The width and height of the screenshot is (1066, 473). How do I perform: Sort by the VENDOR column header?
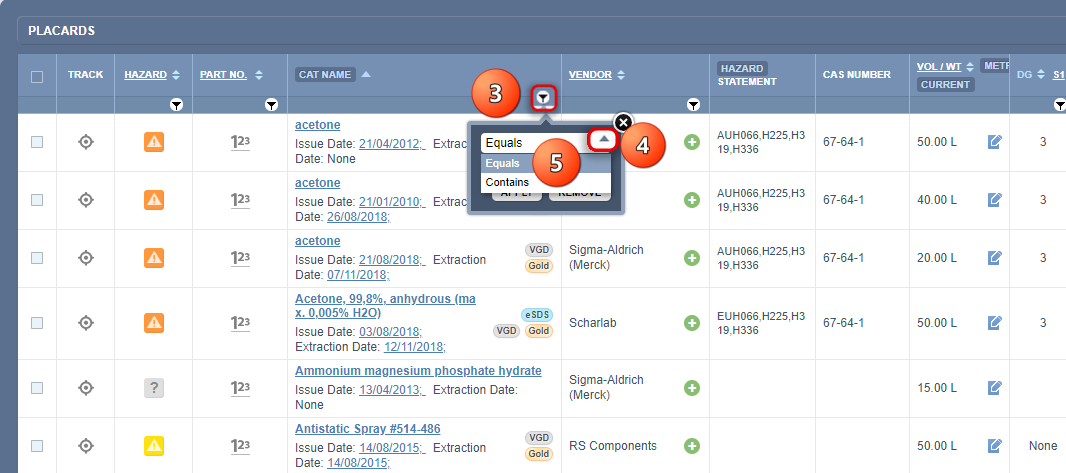click(x=590, y=75)
